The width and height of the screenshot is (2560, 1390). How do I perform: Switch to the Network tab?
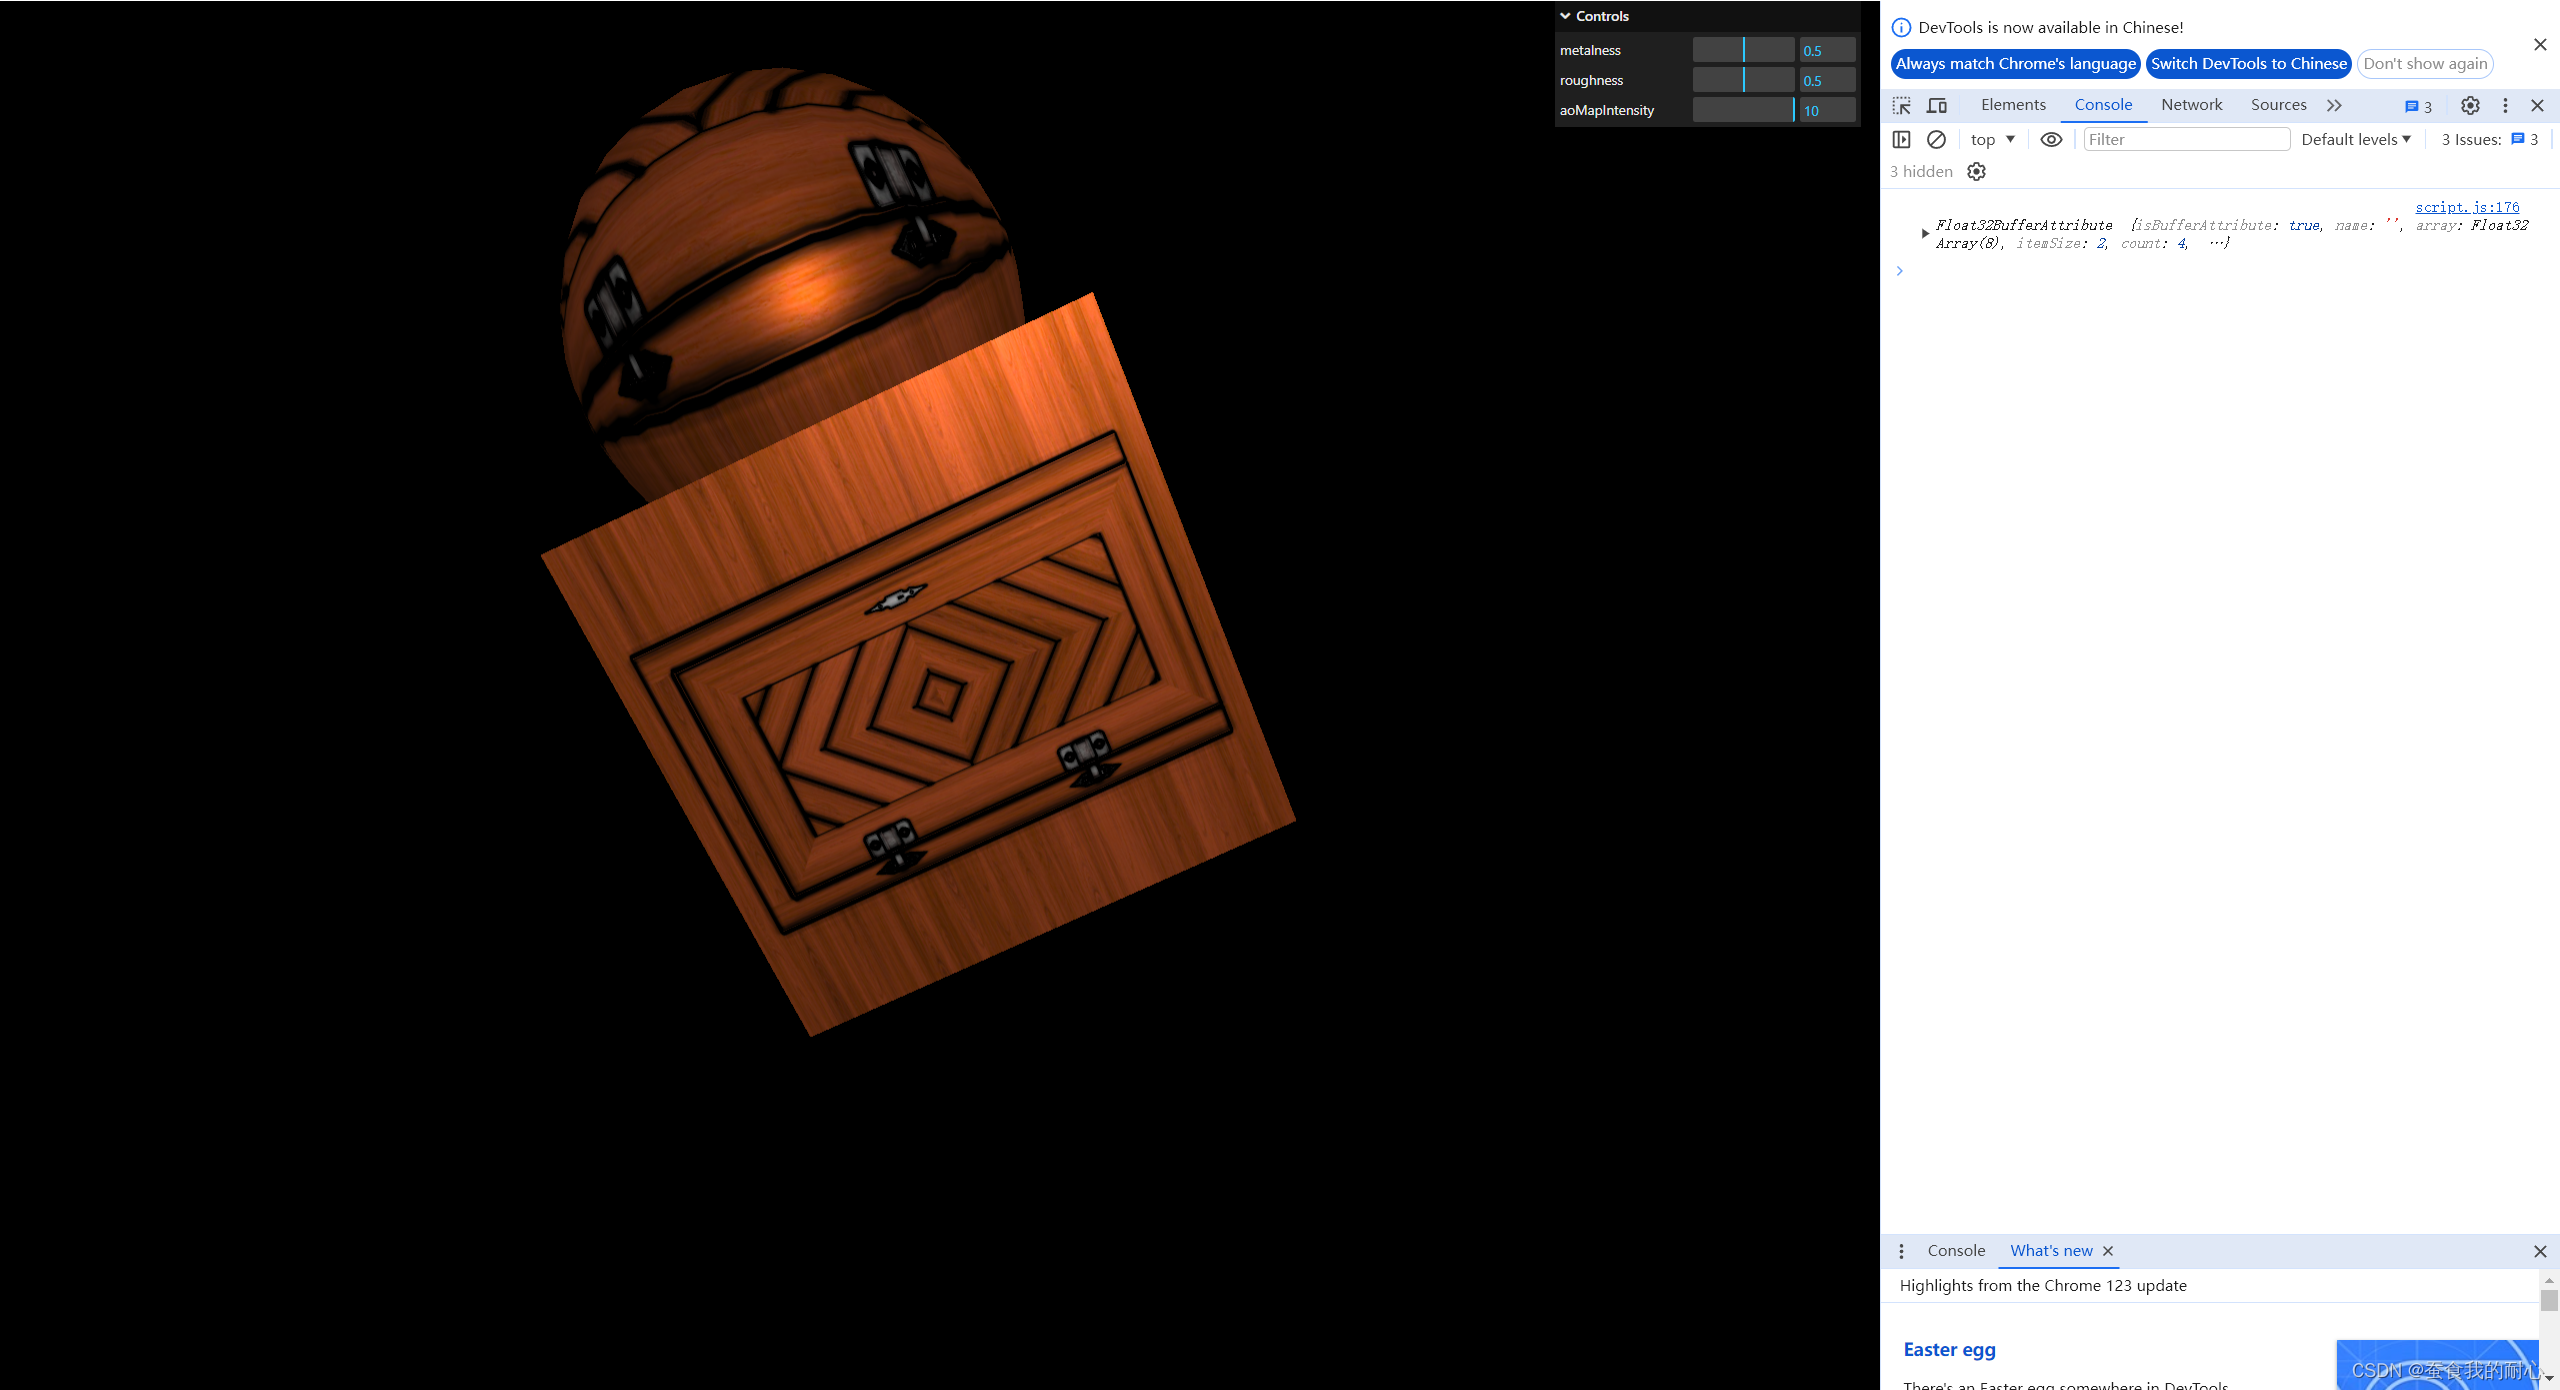[2191, 105]
